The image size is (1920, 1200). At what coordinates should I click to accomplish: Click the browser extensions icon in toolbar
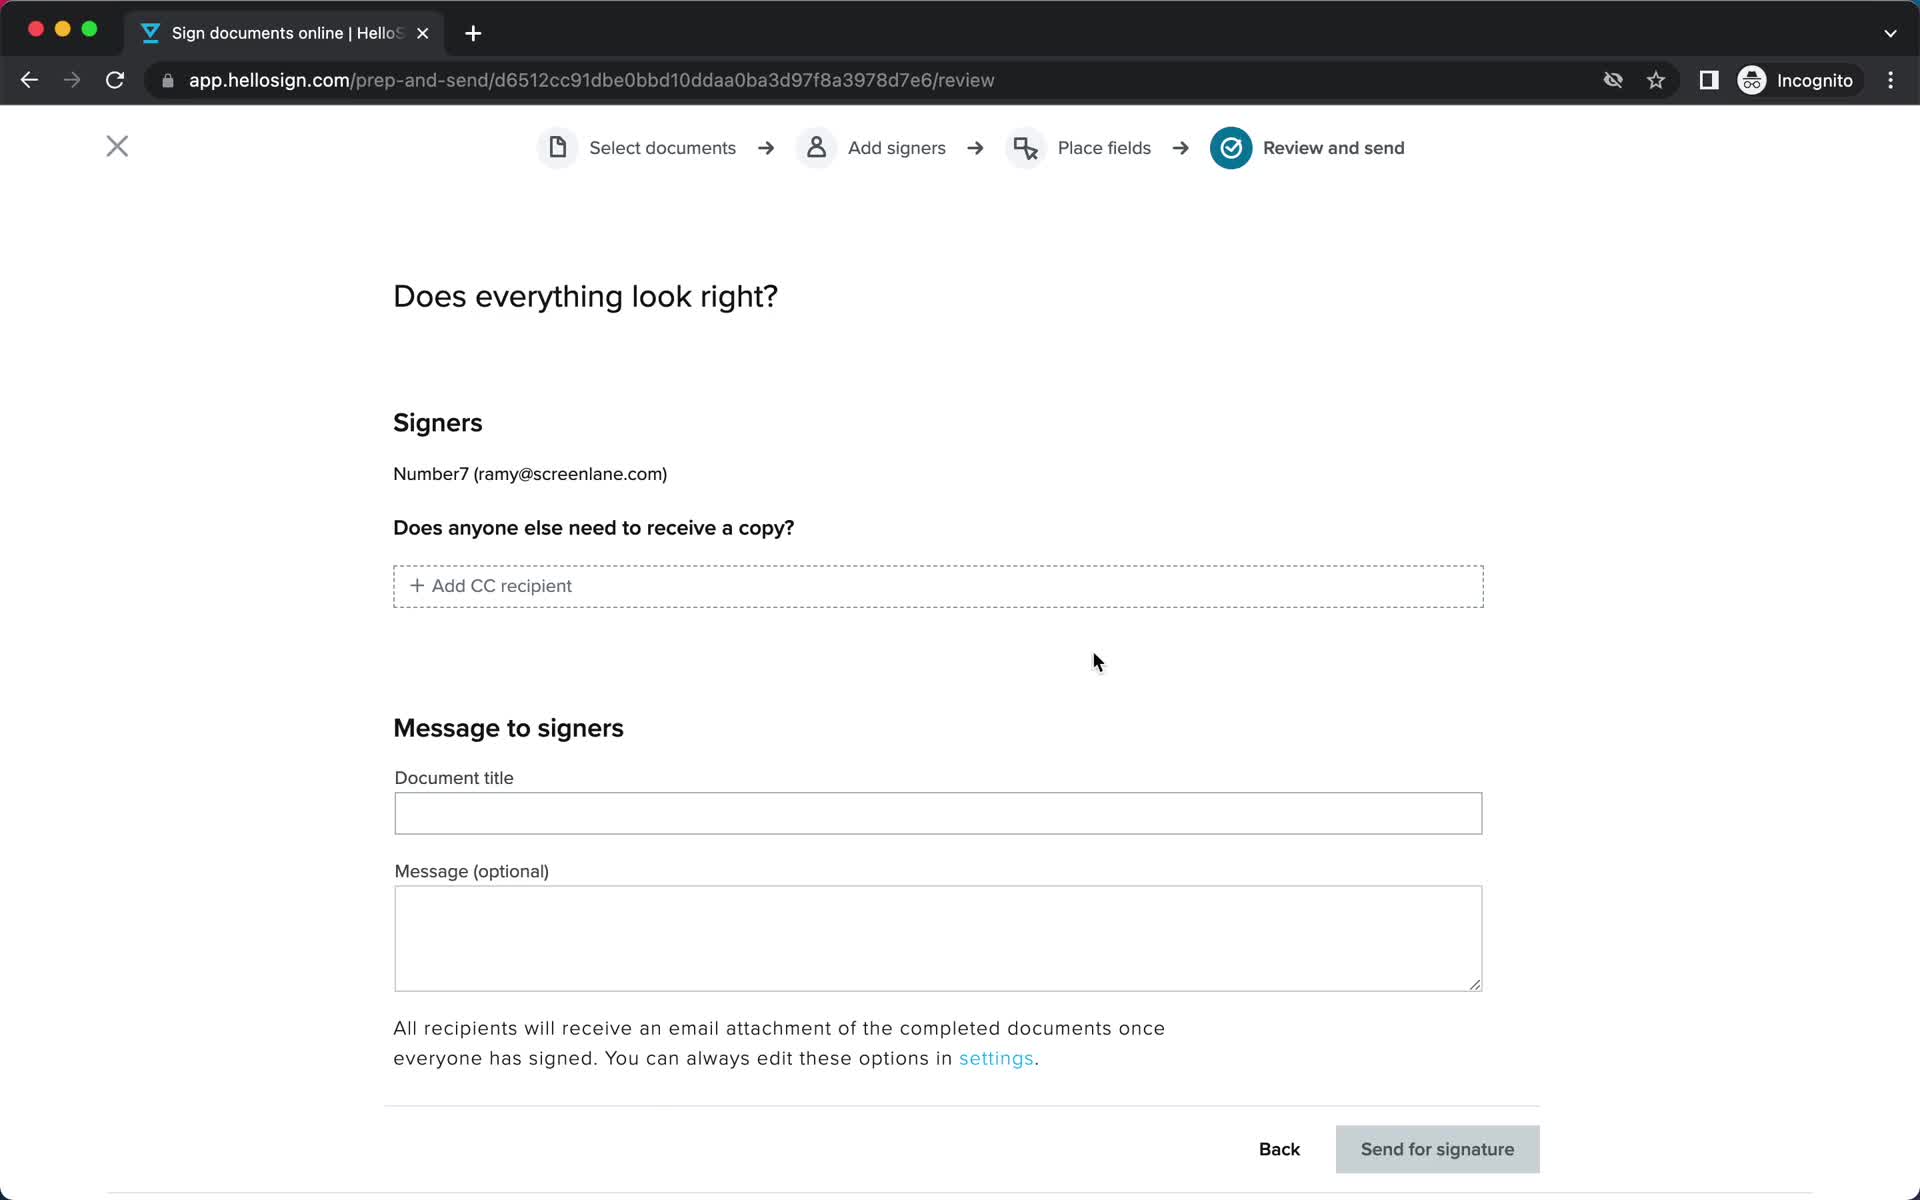click(1707, 80)
